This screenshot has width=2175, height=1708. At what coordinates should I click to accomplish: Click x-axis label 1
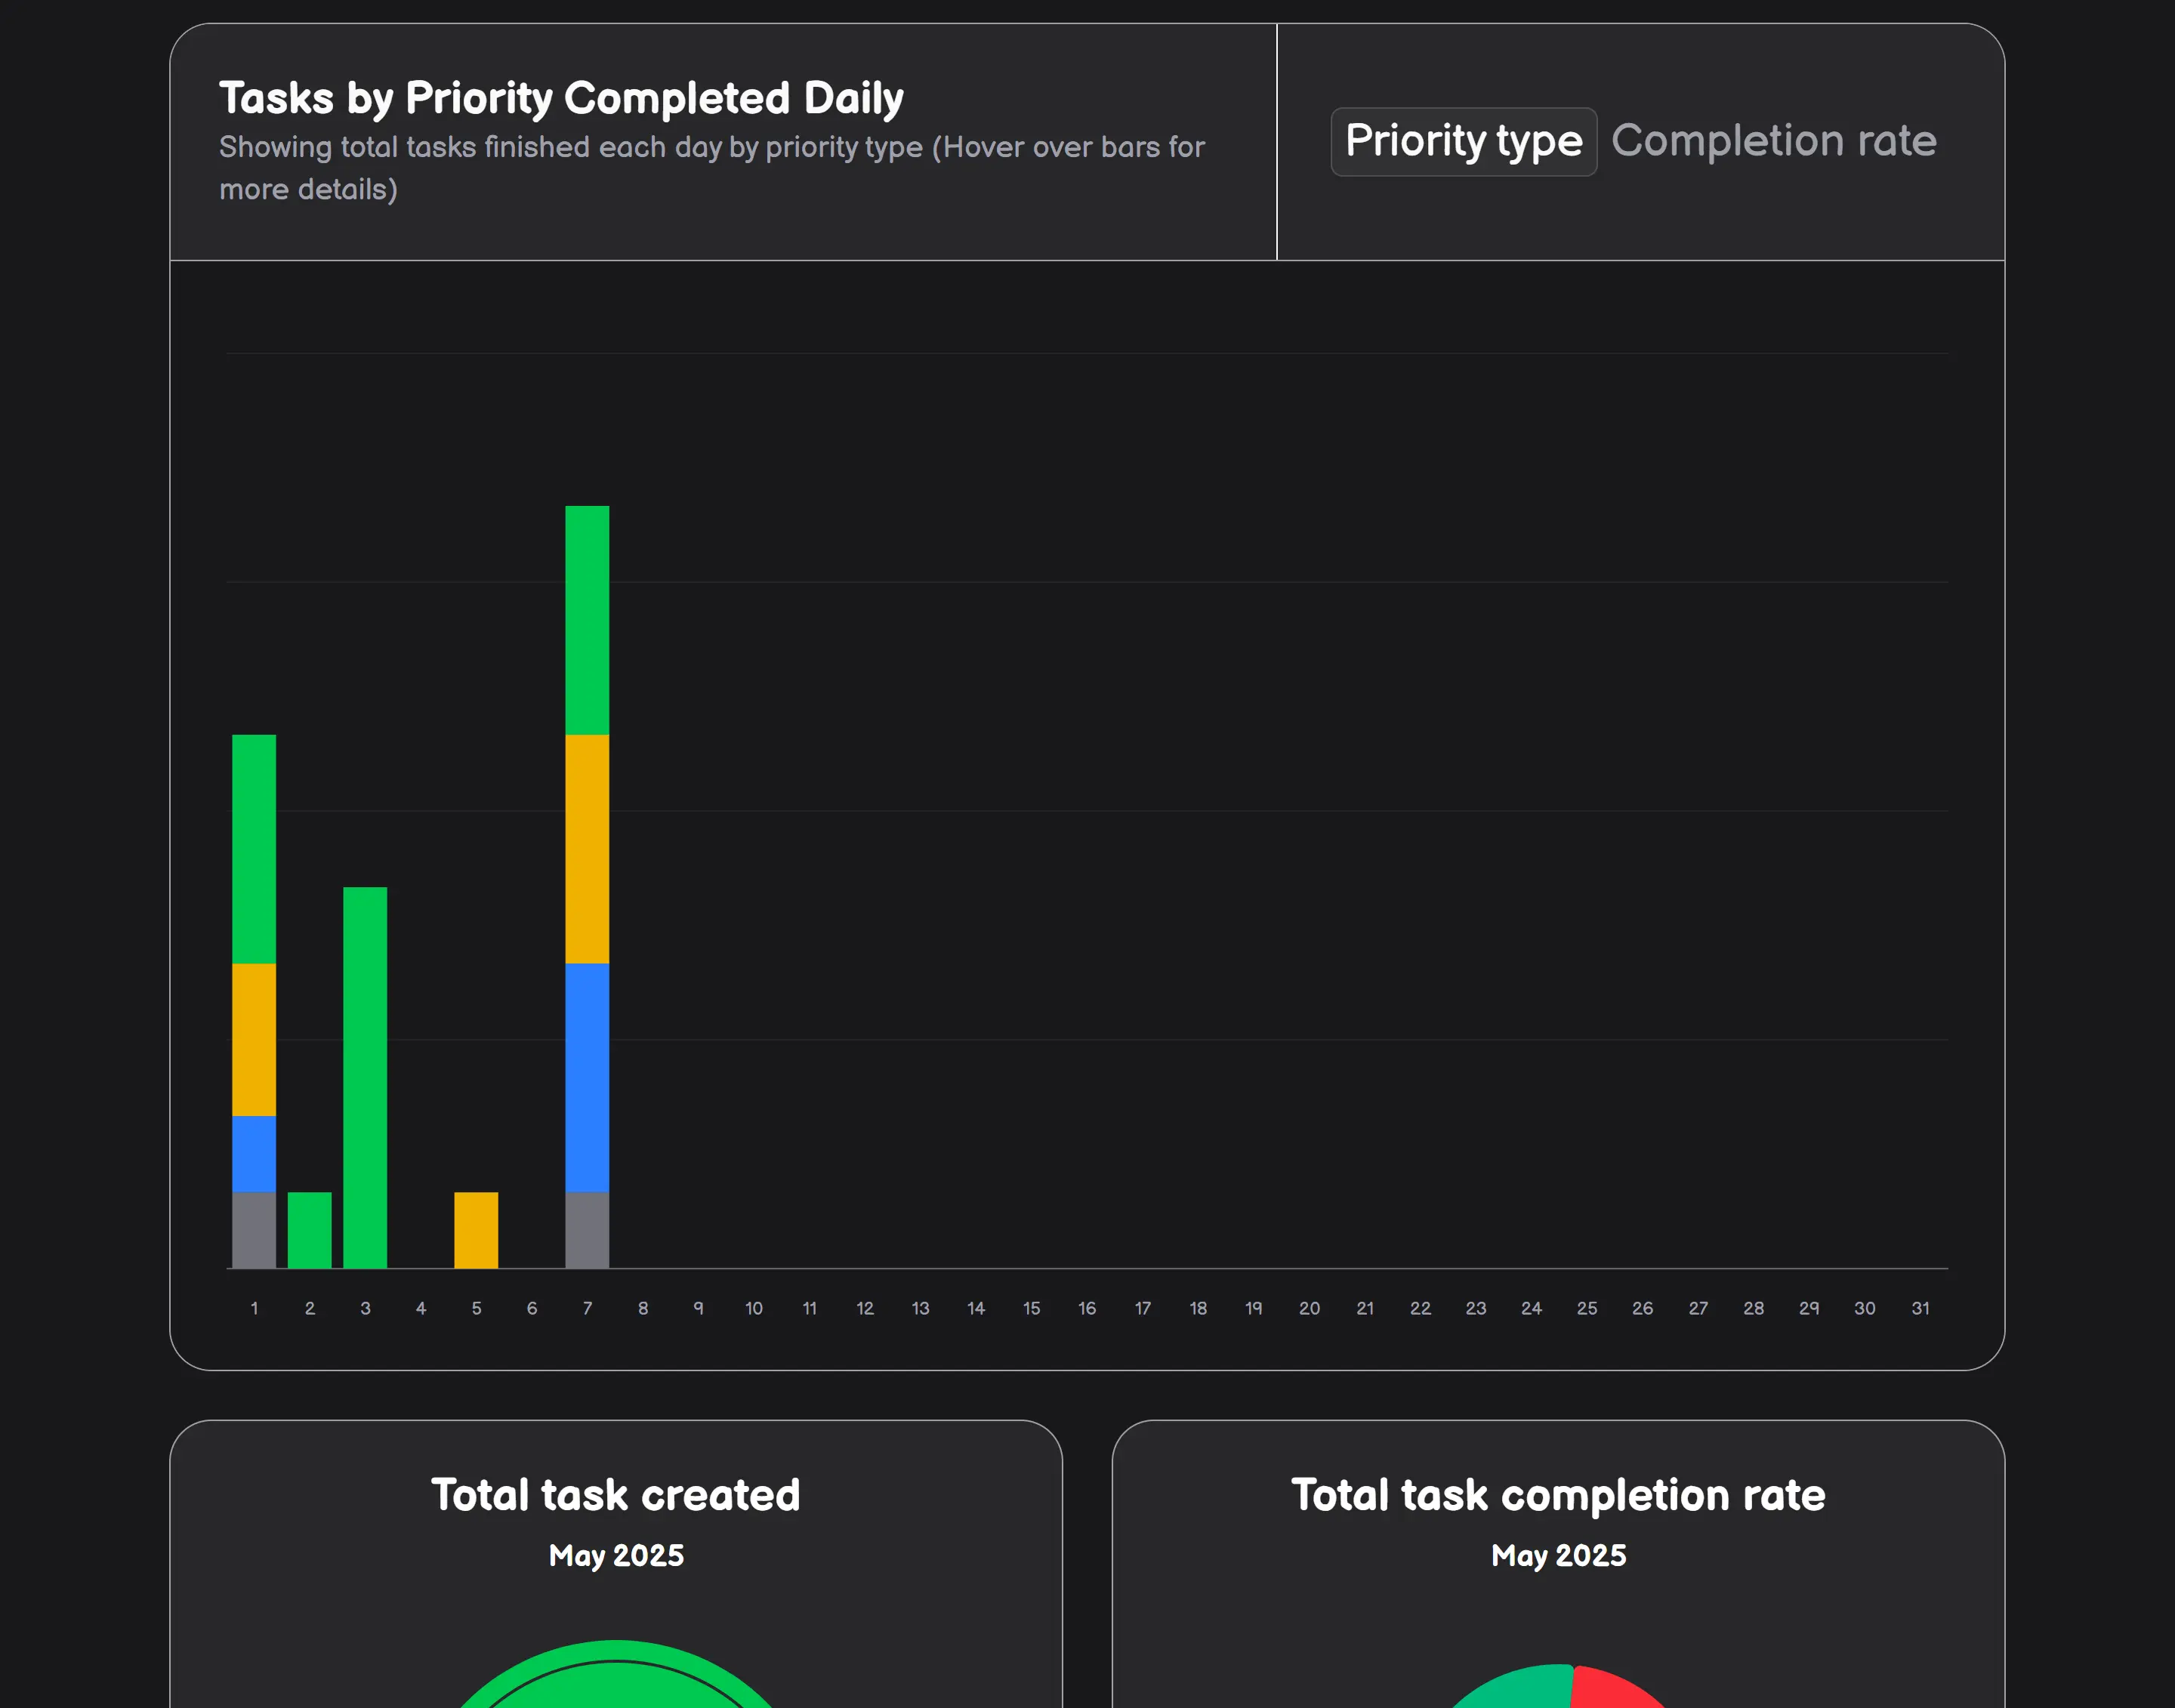(x=254, y=1308)
